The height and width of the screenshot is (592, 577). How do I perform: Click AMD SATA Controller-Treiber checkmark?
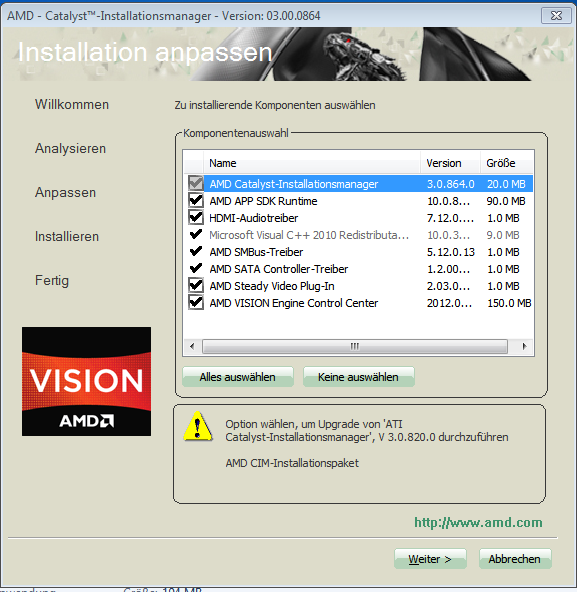click(x=196, y=269)
